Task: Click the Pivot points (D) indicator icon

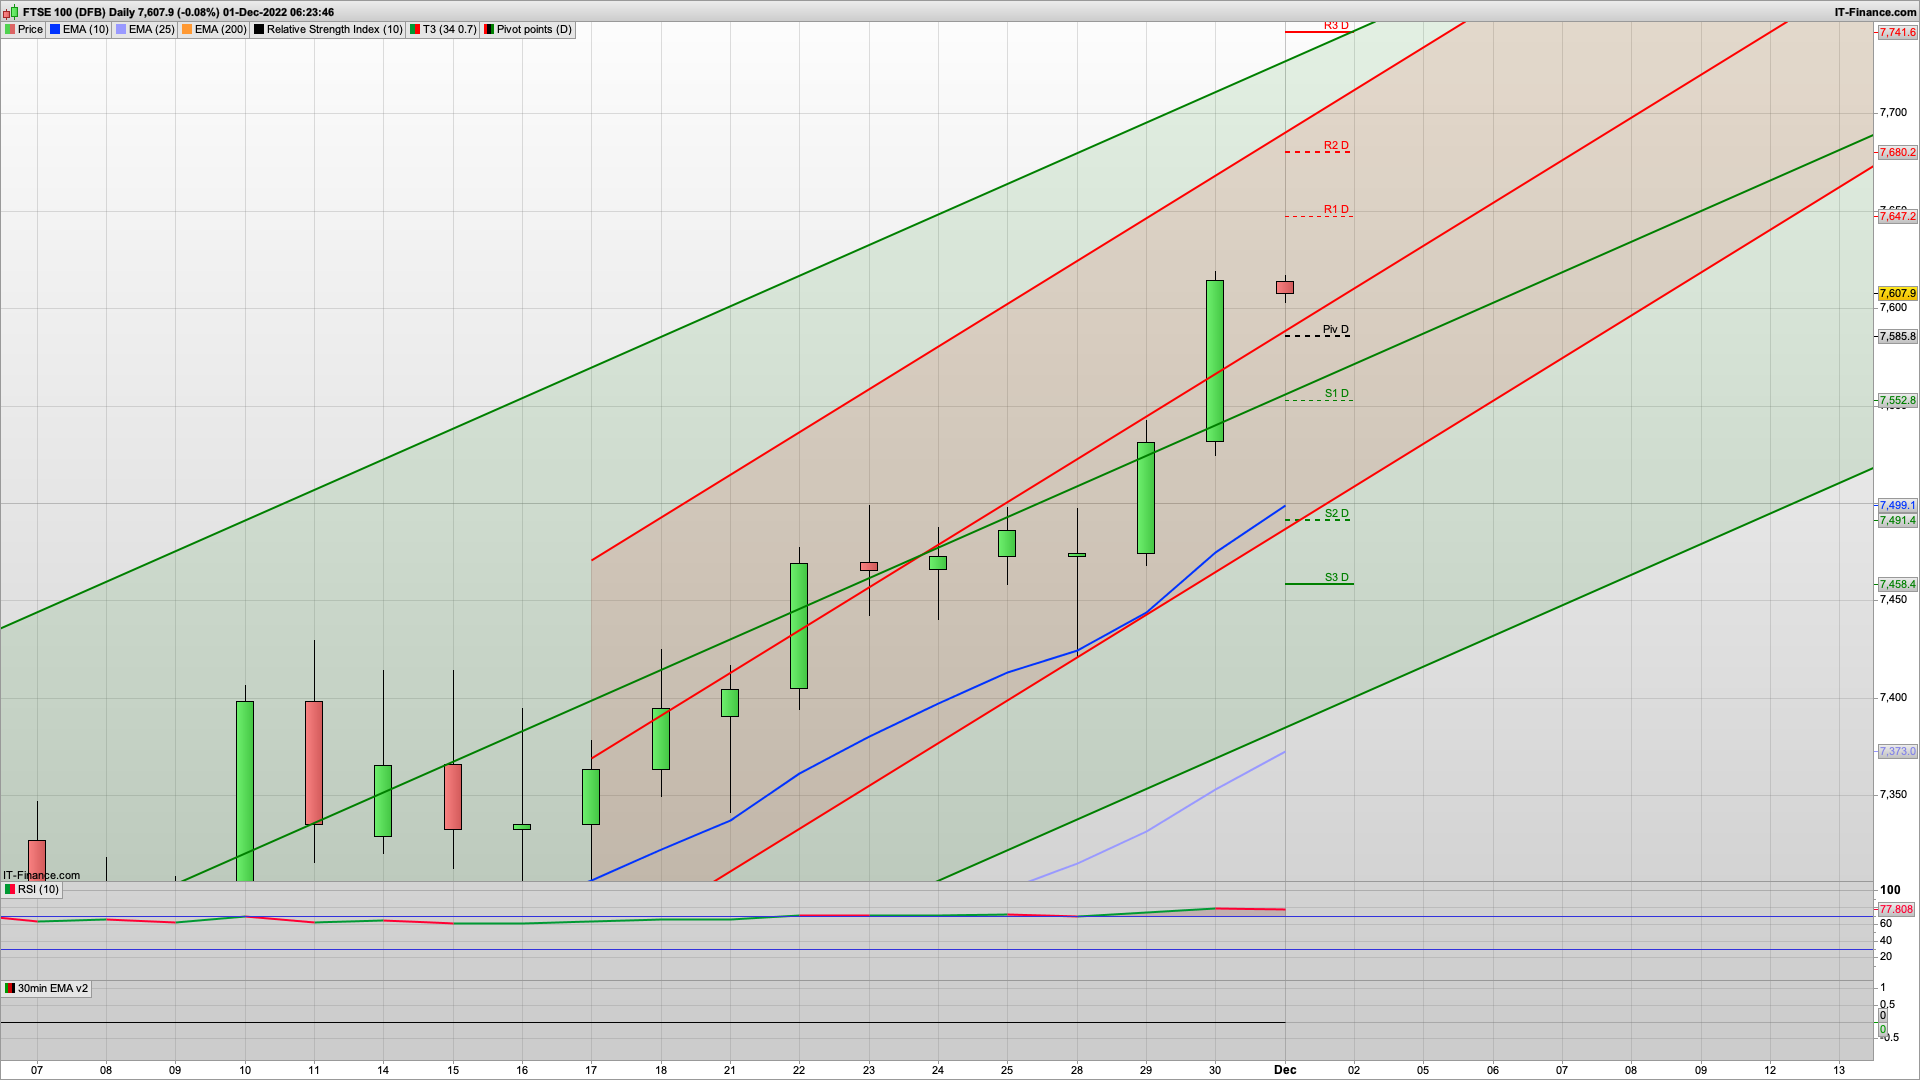Action: point(489,29)
